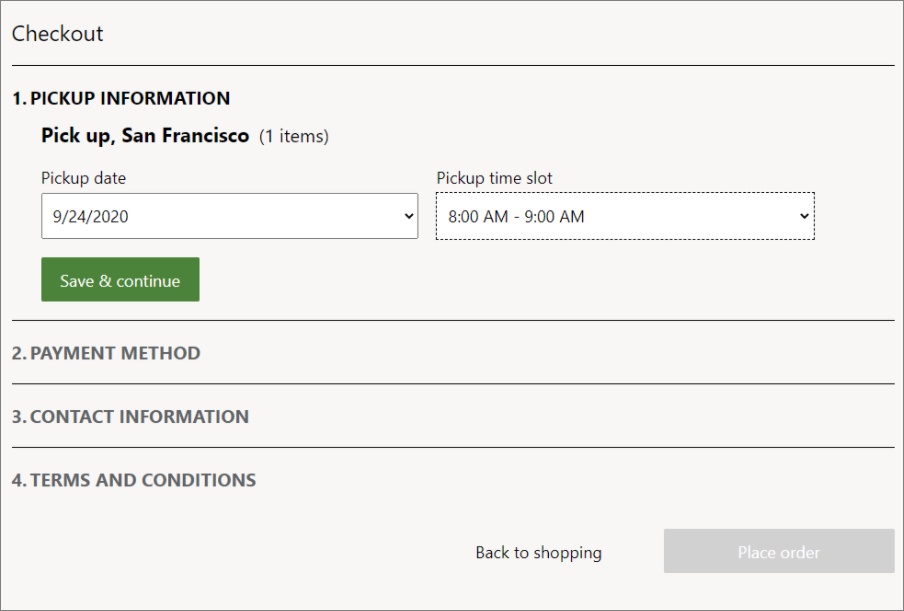This screenshot has height=611, width=904.
Task: Open the Payment Method section
Action: point(106,353)
